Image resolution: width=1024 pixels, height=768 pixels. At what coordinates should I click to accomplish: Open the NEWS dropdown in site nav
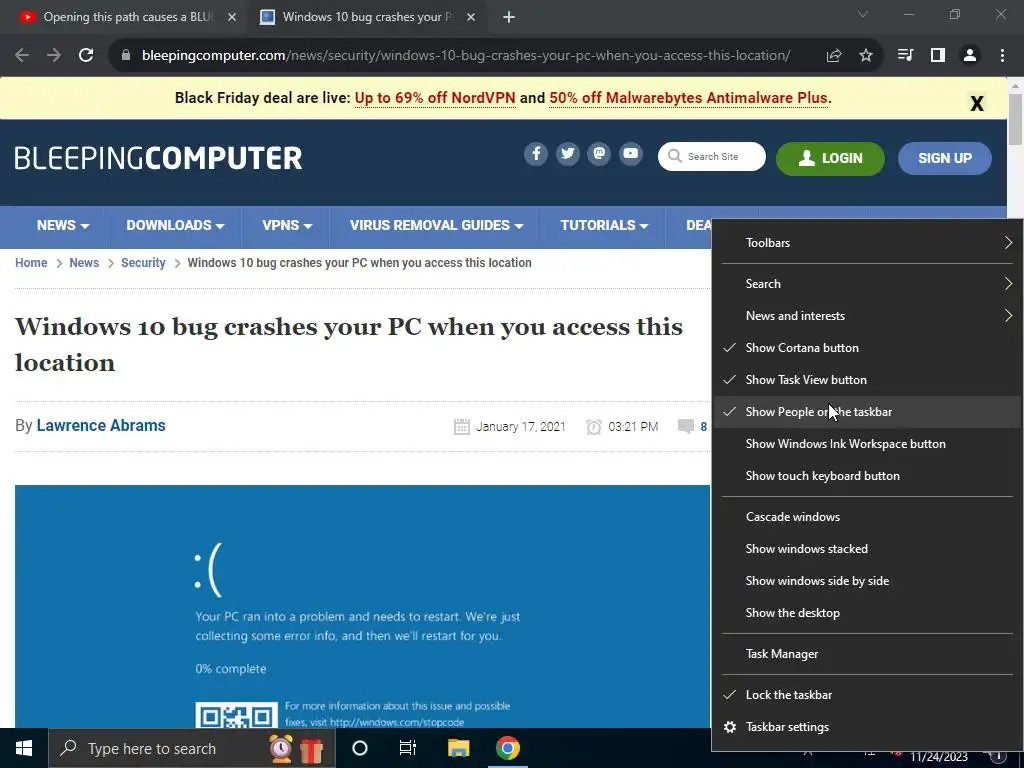[63, 225]
